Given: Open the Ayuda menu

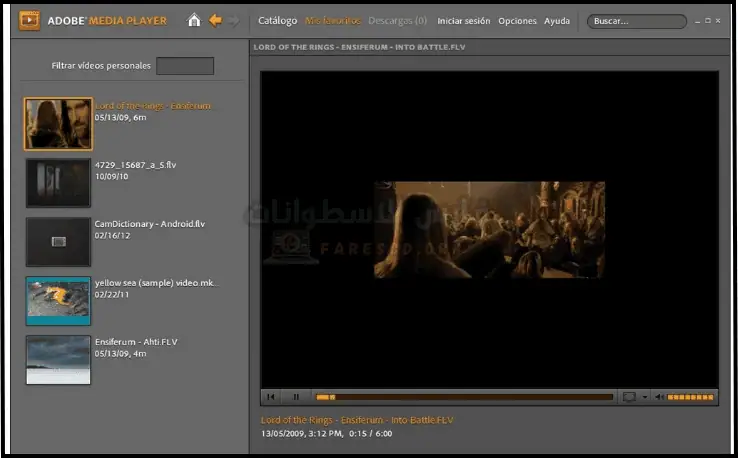Looking at the screenshot, I should 557,21.
